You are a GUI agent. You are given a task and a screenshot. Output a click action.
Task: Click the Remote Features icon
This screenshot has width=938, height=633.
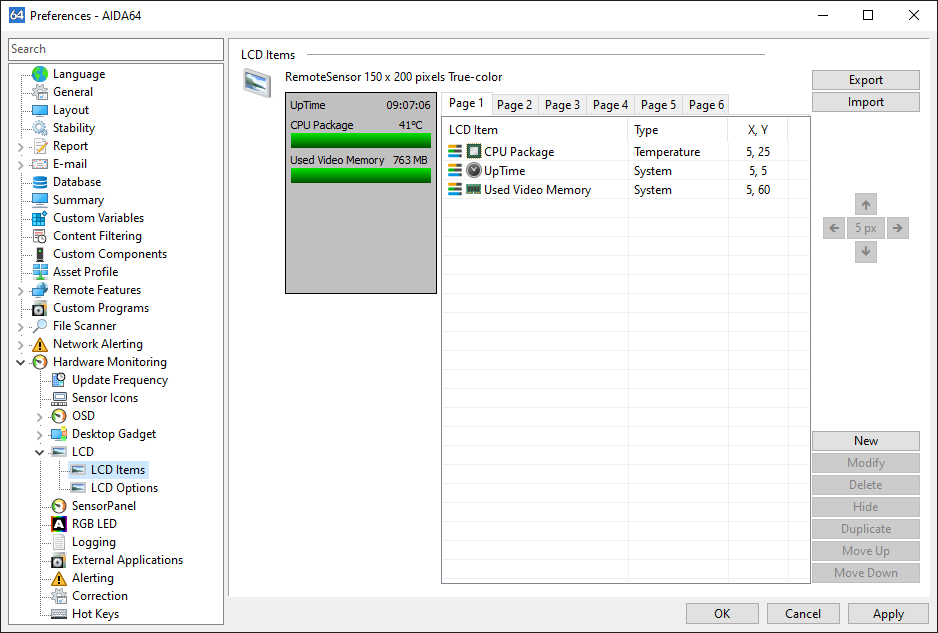coord(40,290)
